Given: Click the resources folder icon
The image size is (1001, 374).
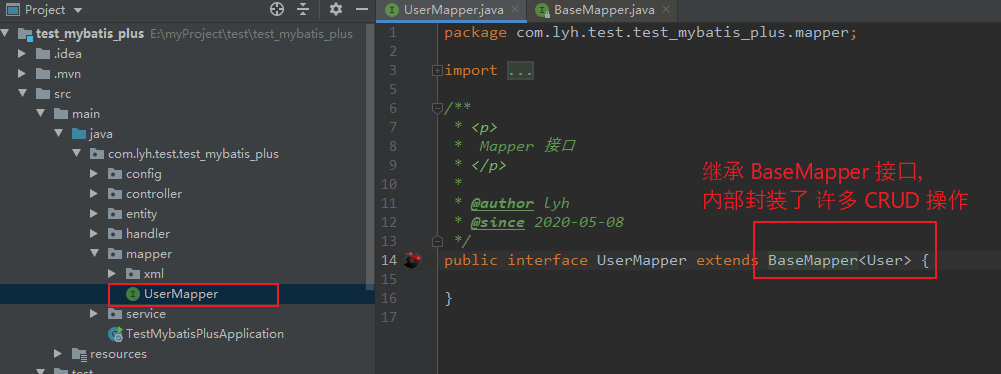Looking at the screenshot, I should [79, 354].
